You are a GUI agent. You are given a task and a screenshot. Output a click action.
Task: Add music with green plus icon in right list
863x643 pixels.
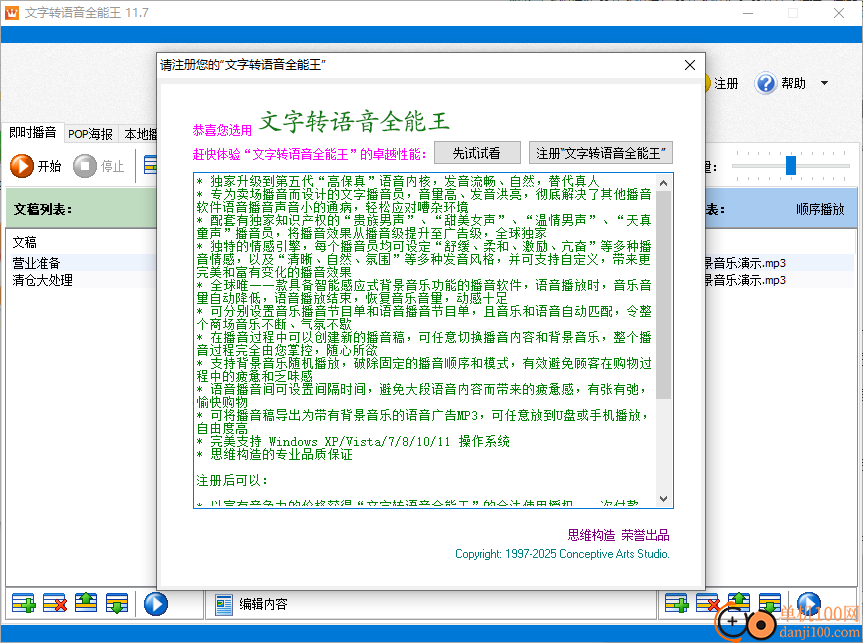pos(676,603)
